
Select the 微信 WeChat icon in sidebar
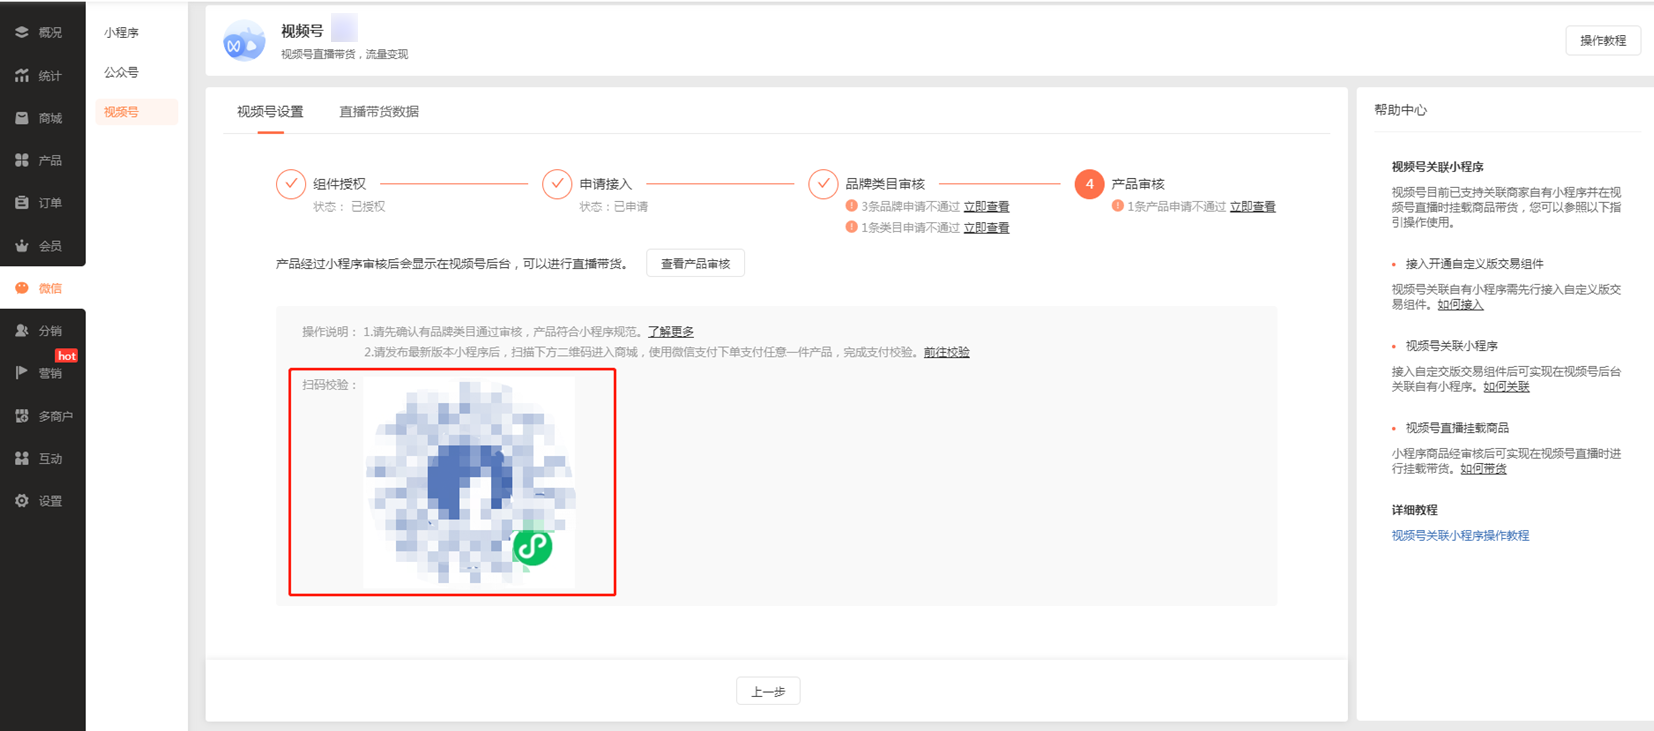click(x=21, y=288)
